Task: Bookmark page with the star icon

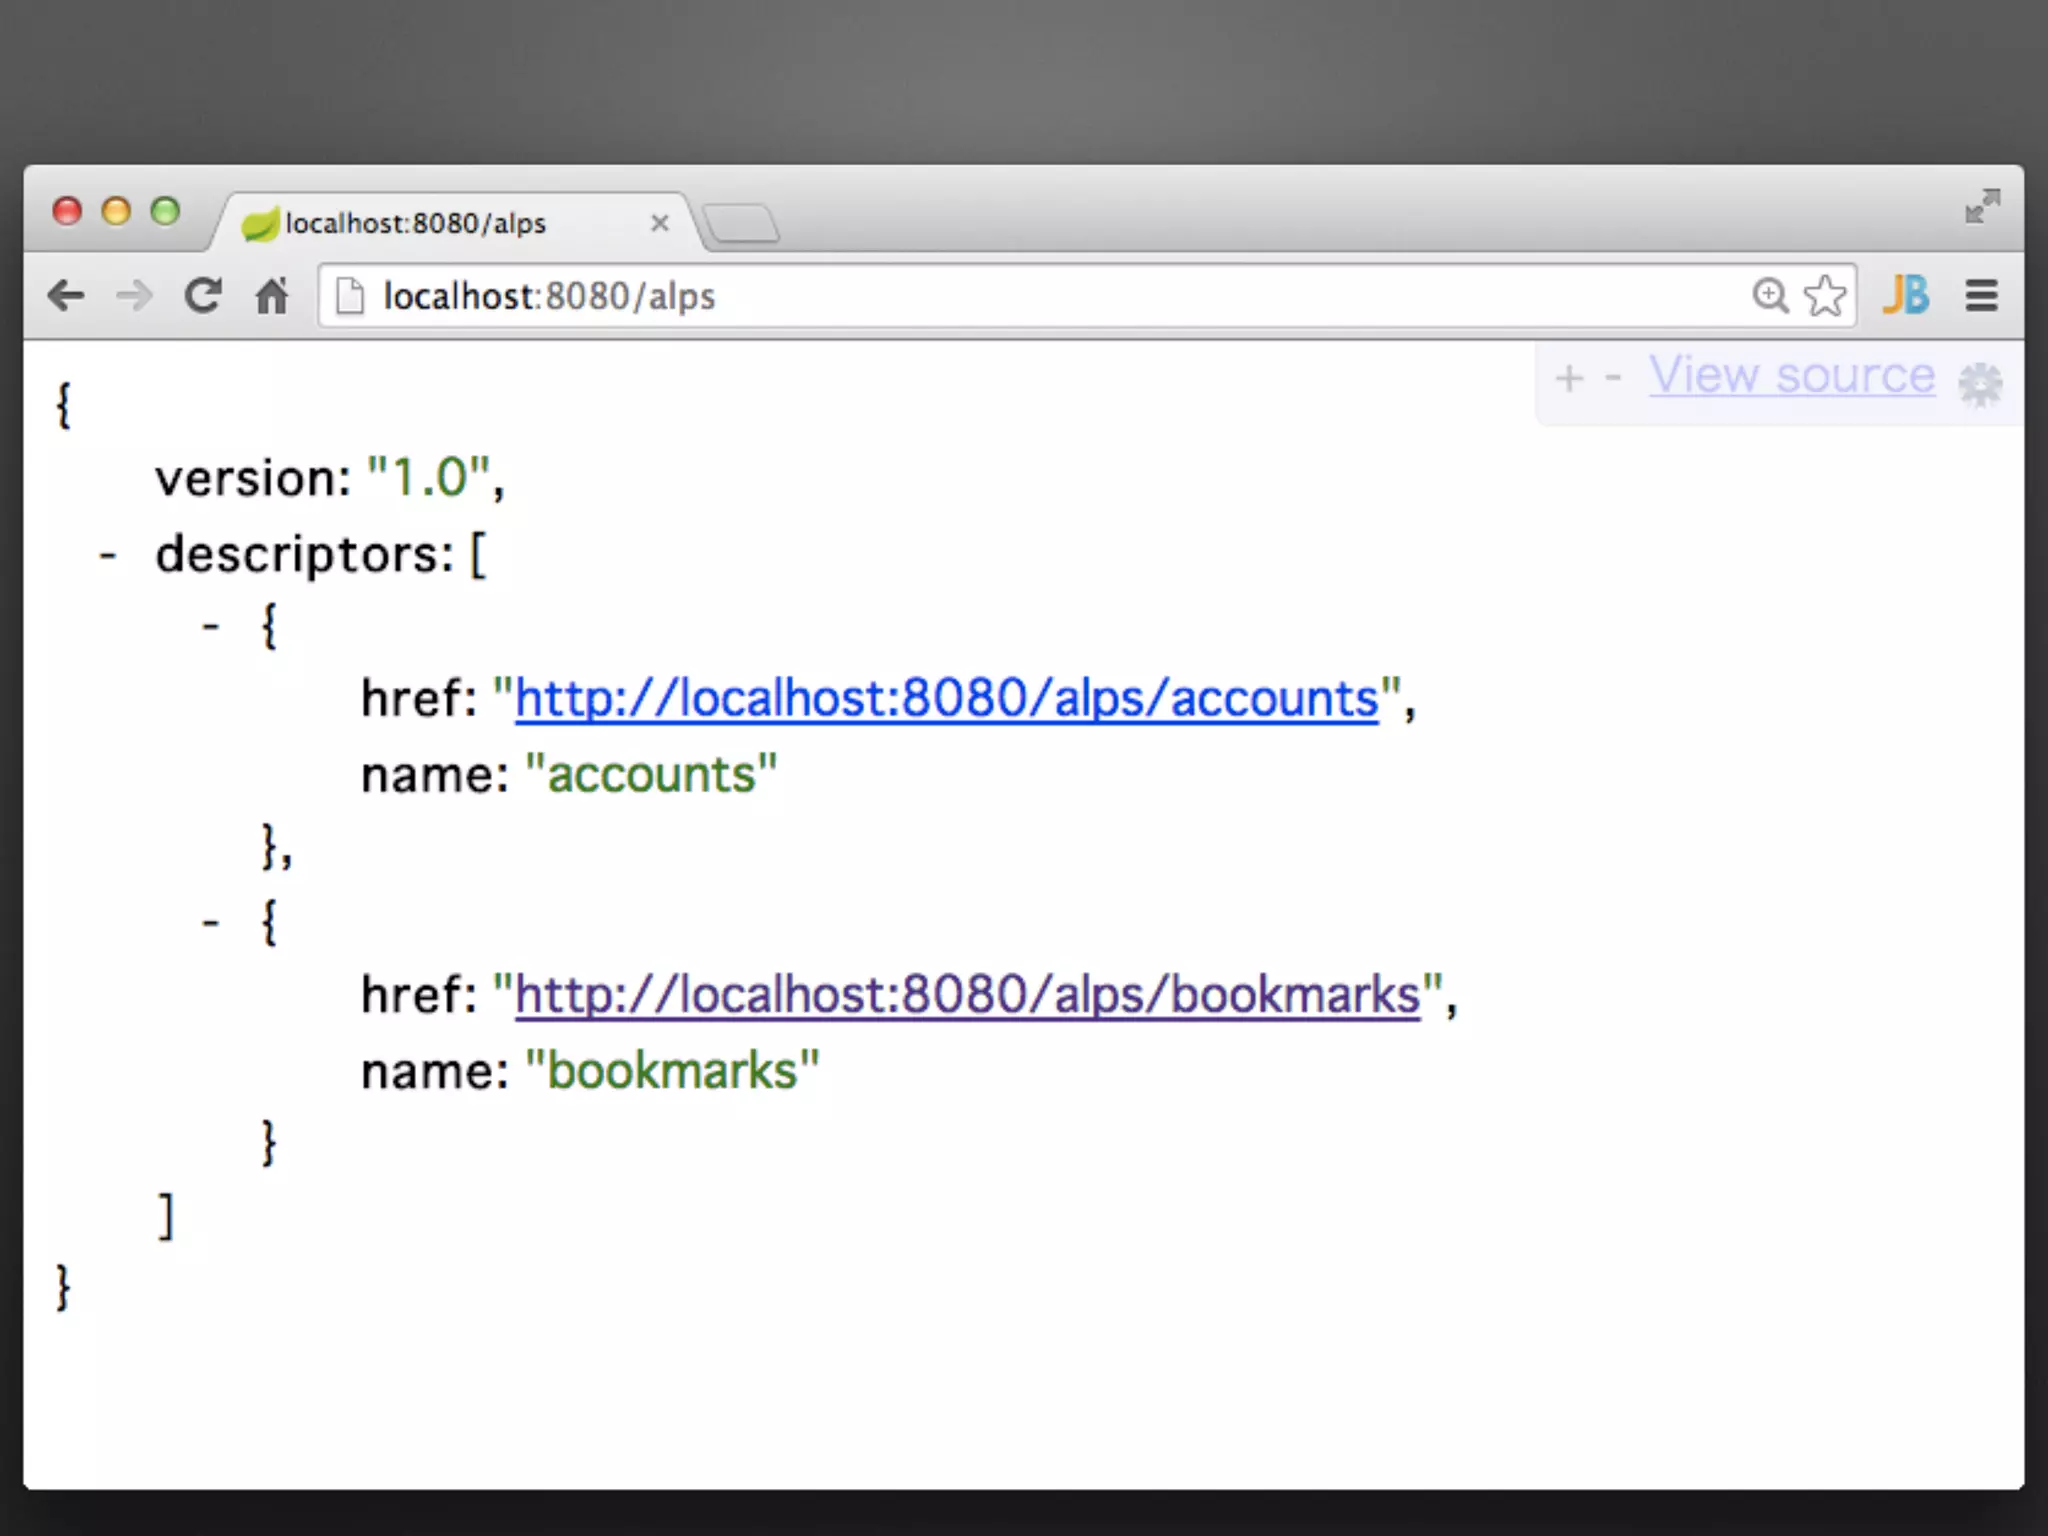Action: point(1826,295)
